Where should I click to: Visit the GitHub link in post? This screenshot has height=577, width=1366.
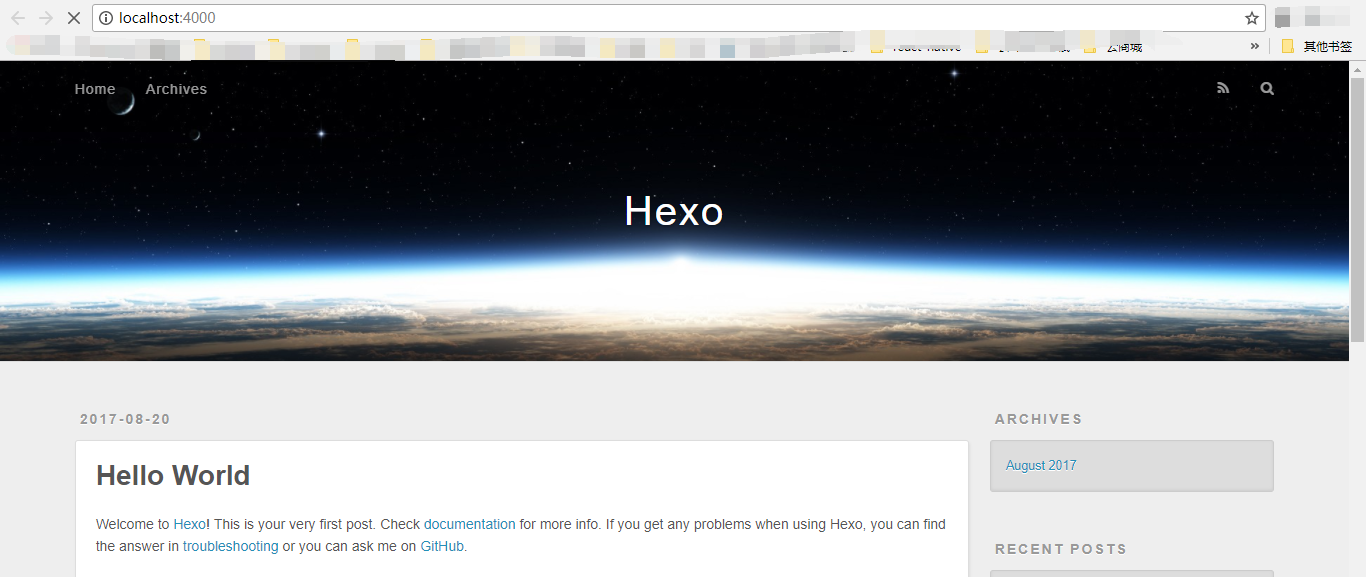441,546
